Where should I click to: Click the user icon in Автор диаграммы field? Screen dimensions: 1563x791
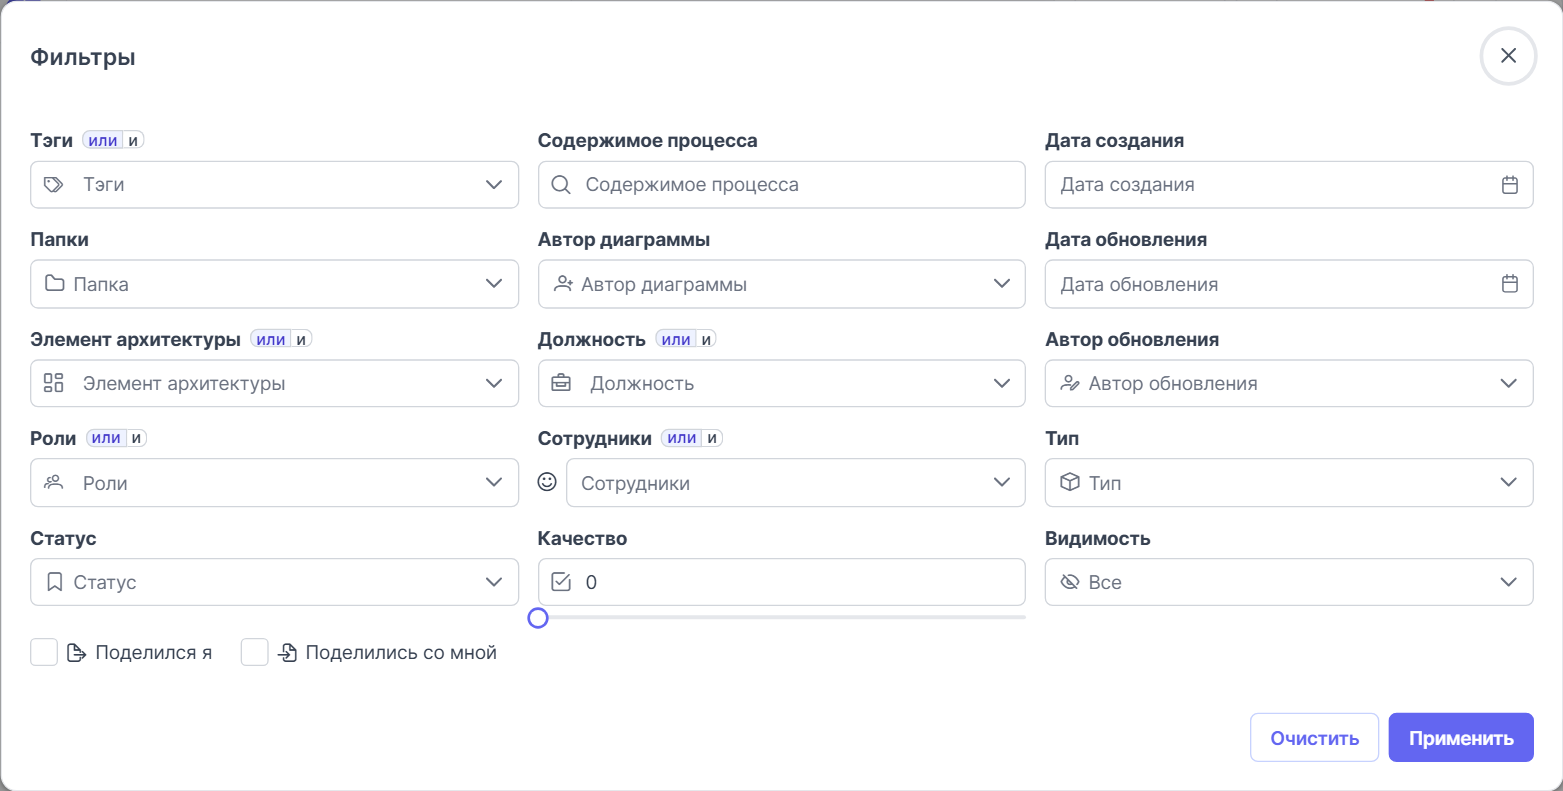[x=563, y=284]
